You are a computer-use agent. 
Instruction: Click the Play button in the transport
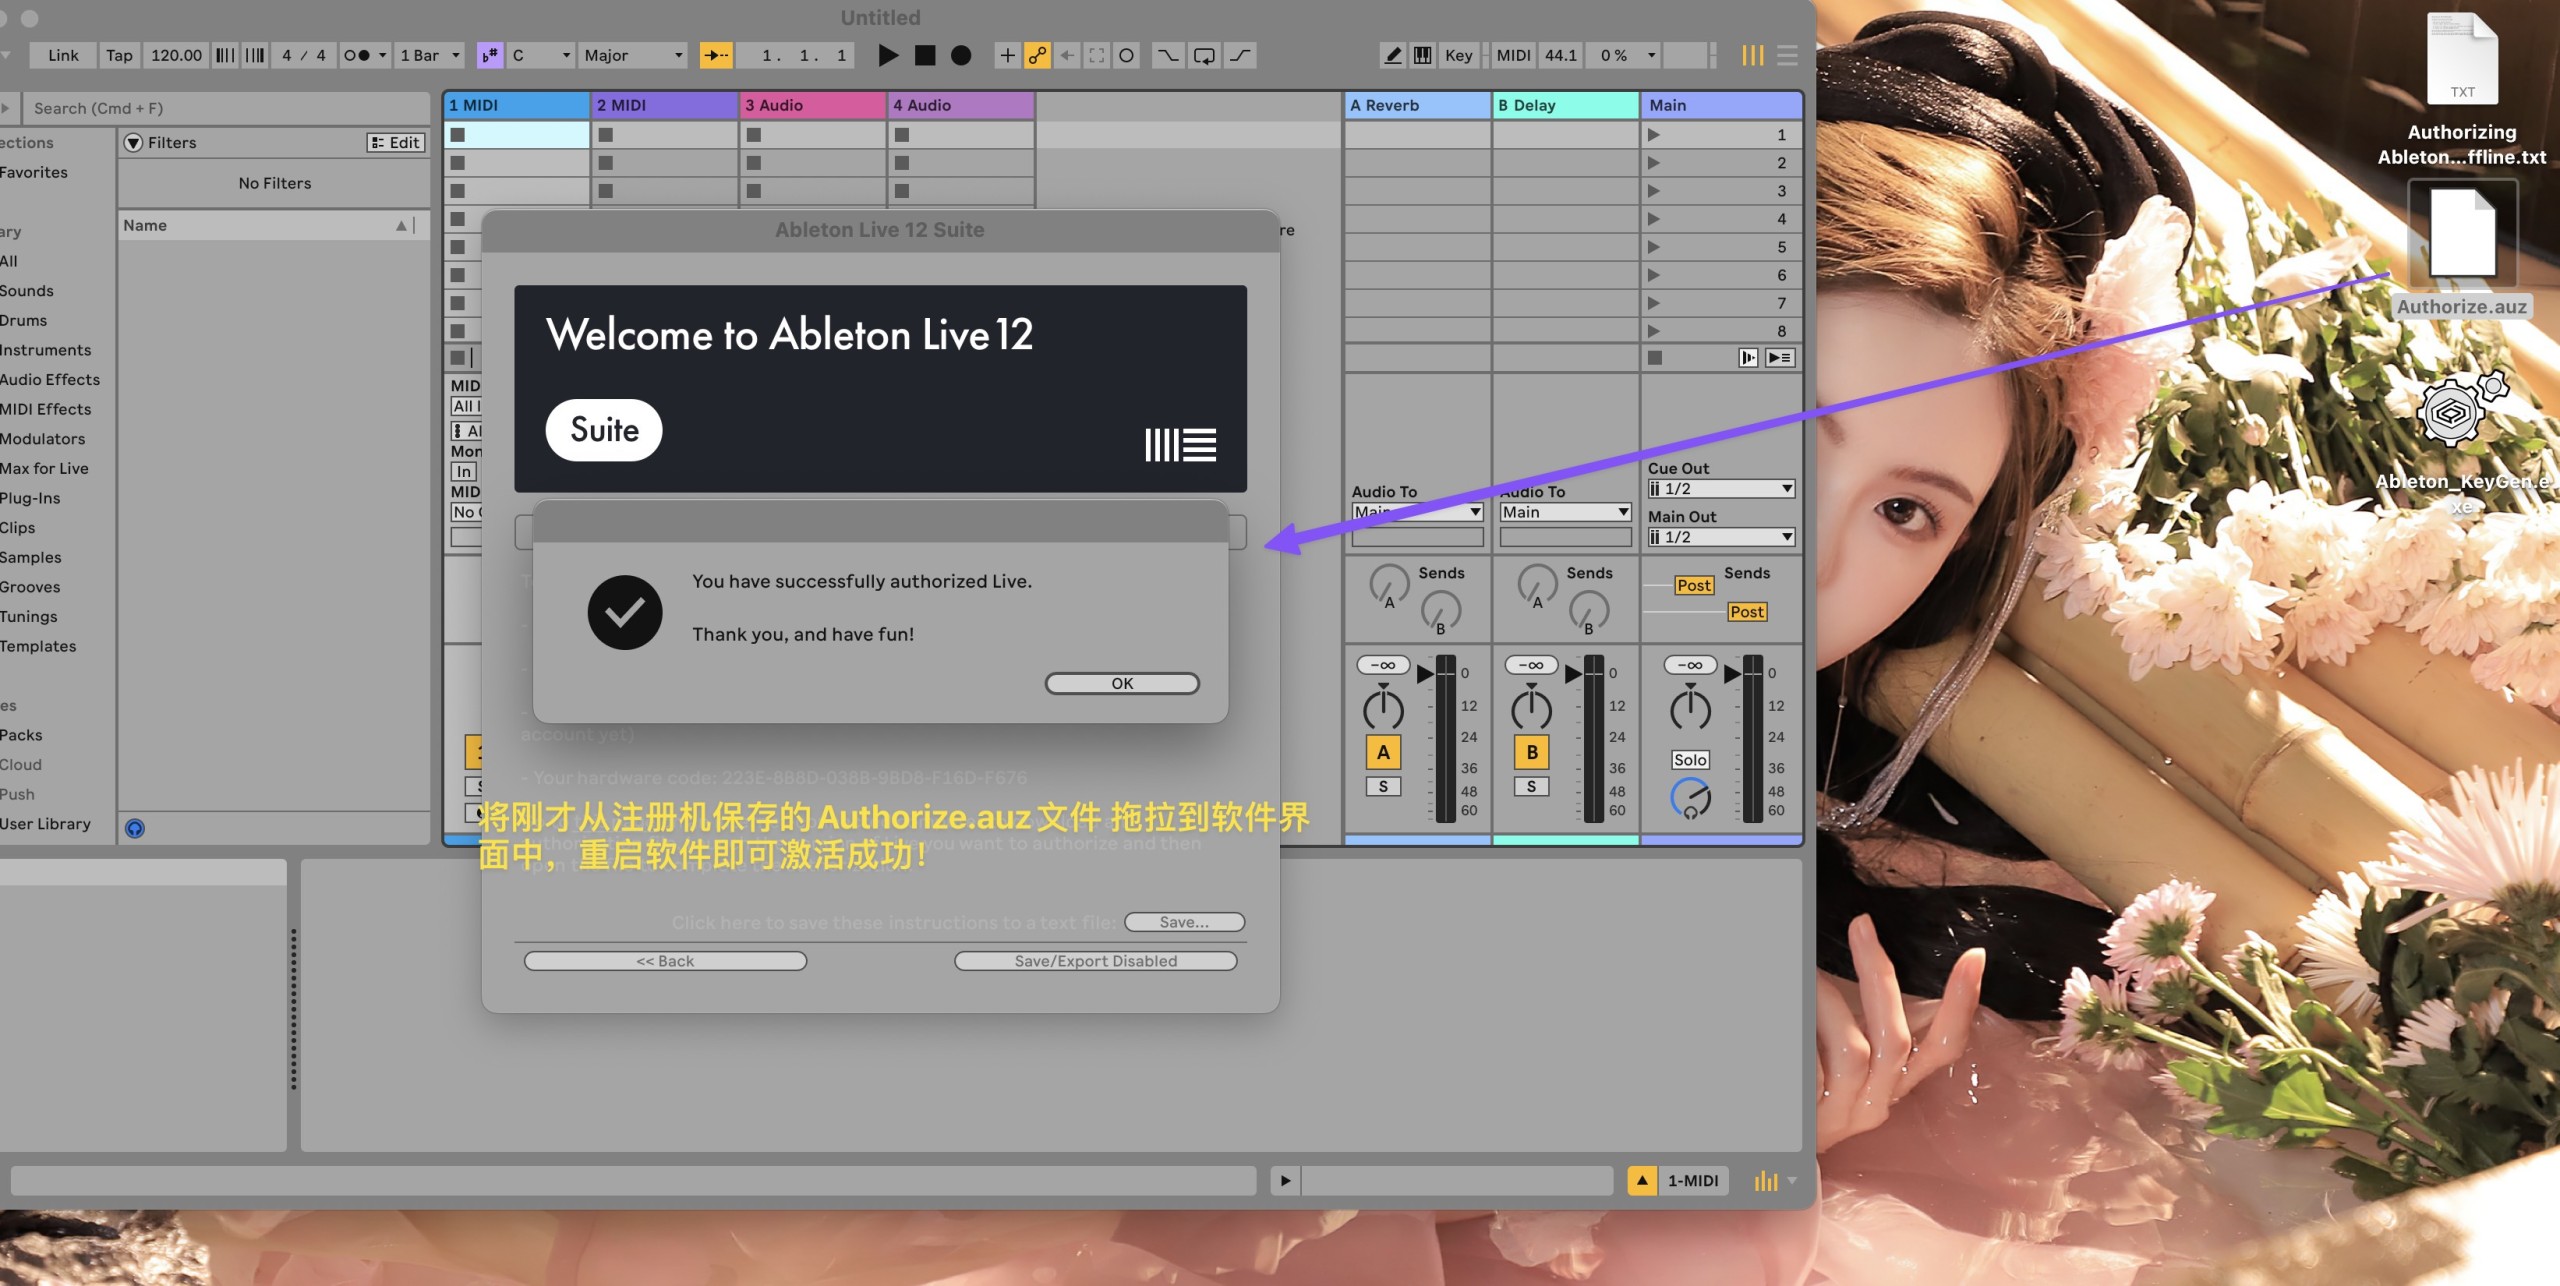tap(887, 55)
